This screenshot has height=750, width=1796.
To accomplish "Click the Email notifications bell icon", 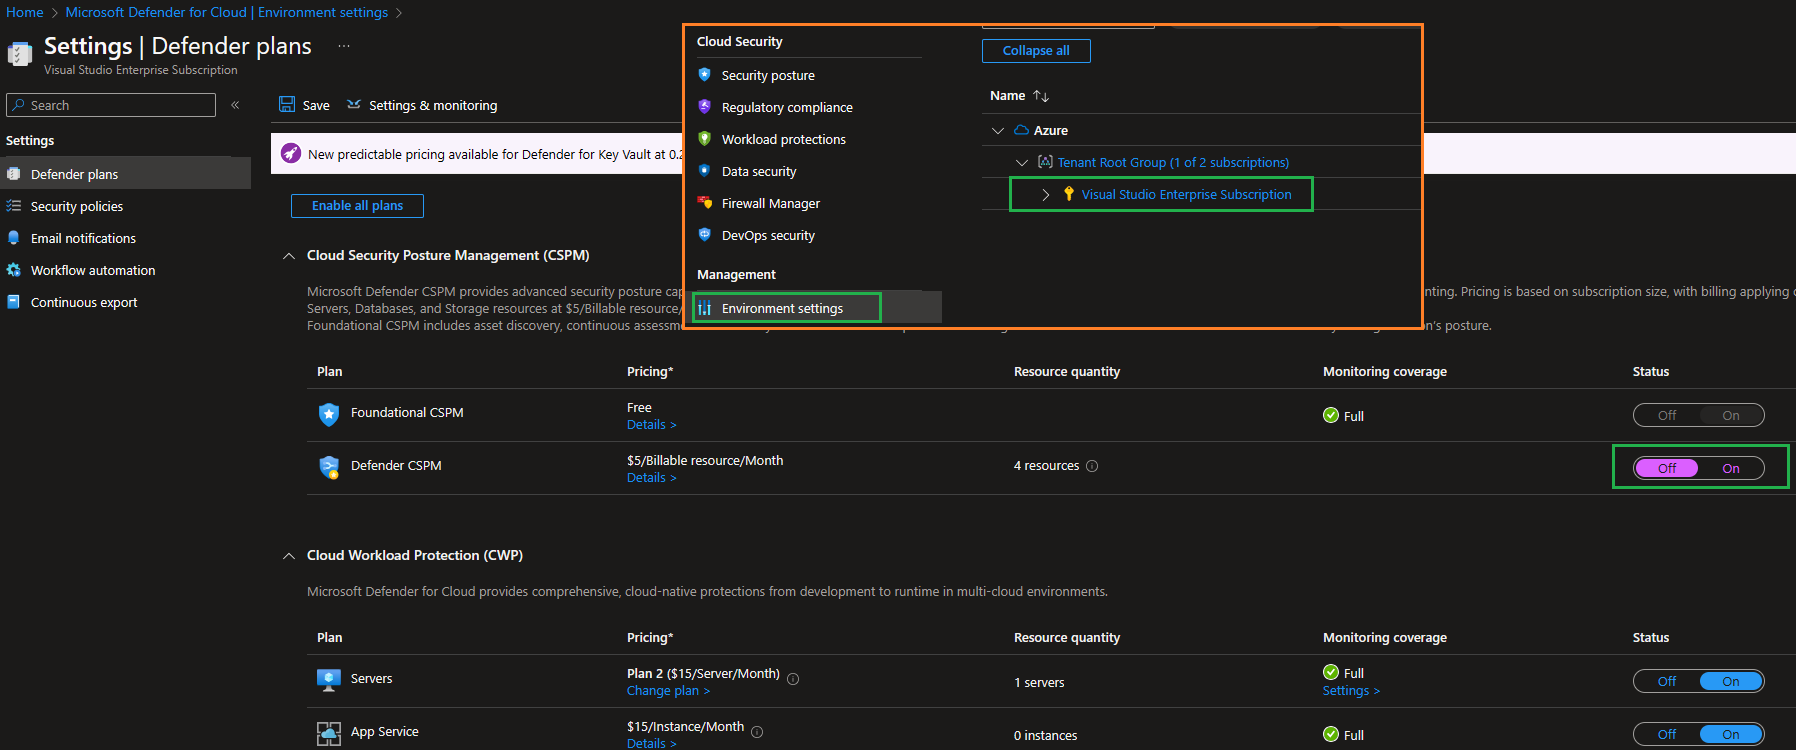I will tap(14, 238).
